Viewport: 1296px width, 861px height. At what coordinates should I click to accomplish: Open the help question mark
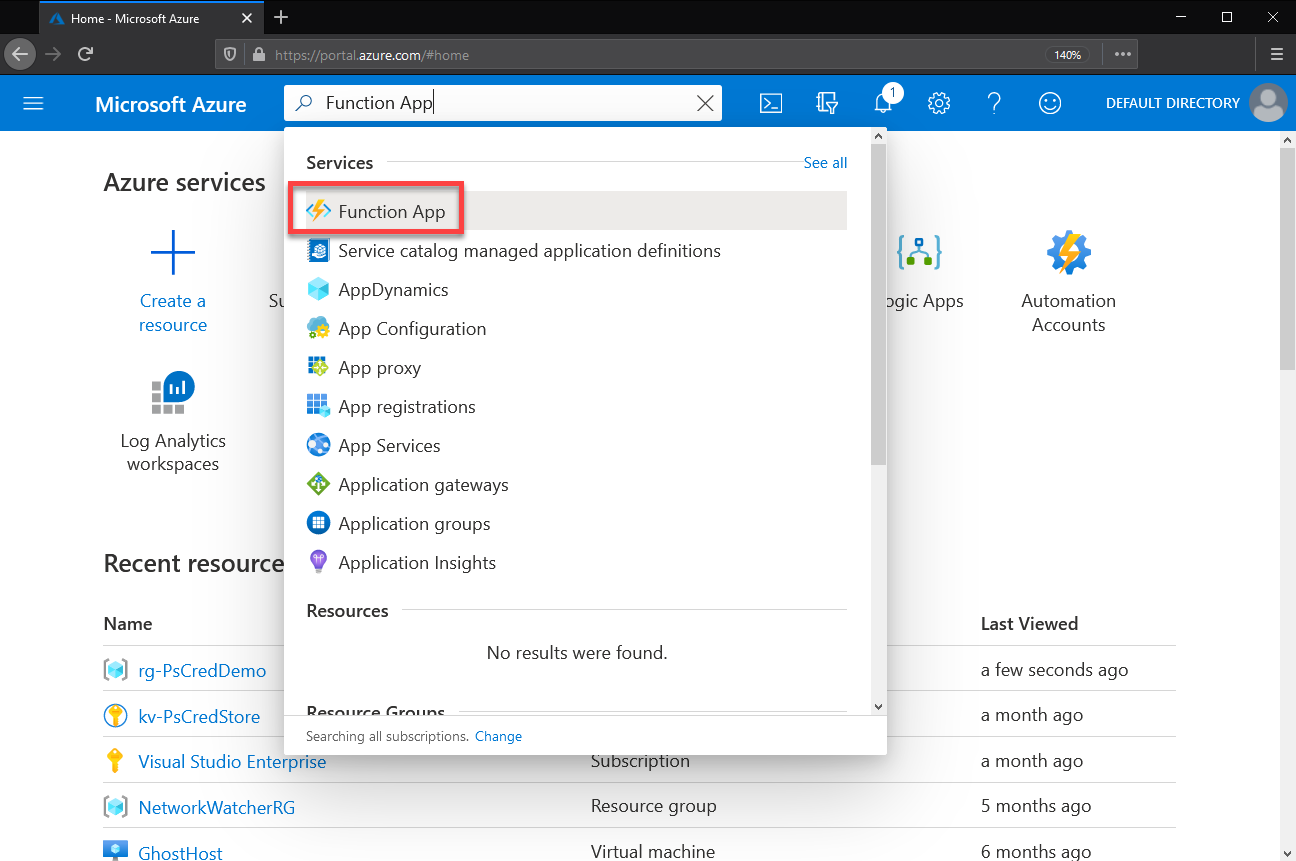(994, 103)
